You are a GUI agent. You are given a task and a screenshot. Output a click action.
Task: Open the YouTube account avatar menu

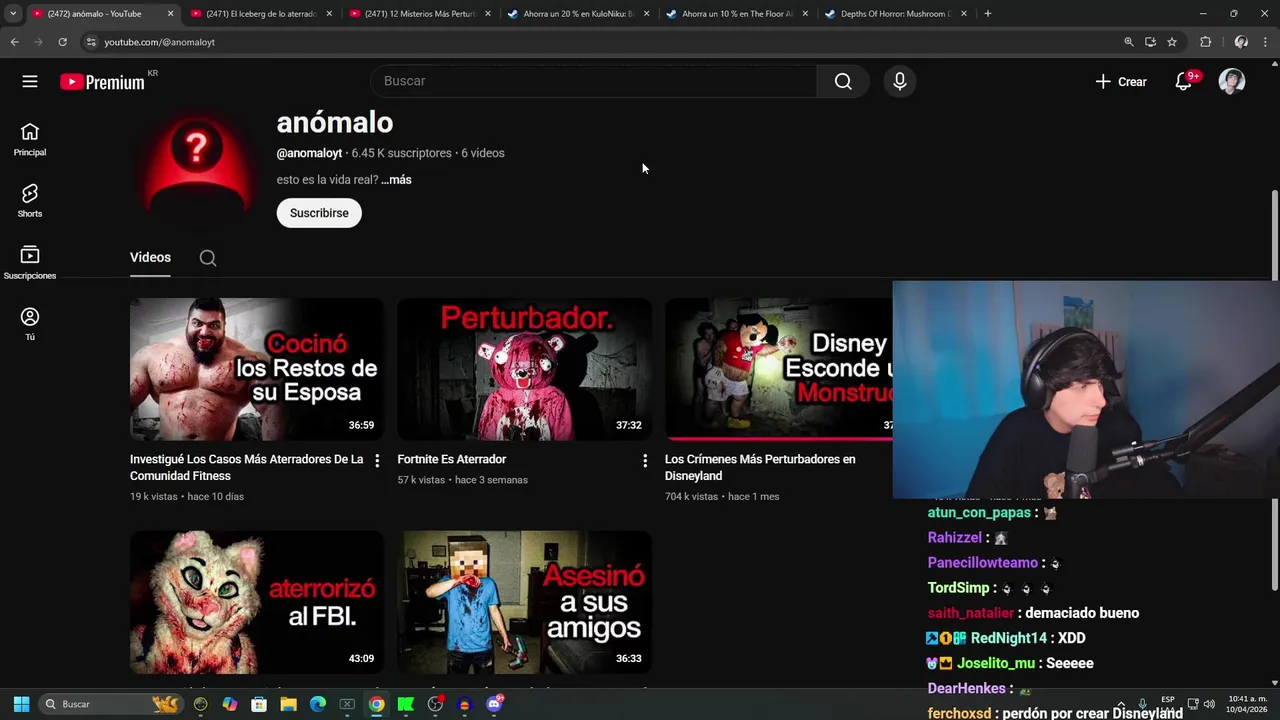(x=1232, y=81)
